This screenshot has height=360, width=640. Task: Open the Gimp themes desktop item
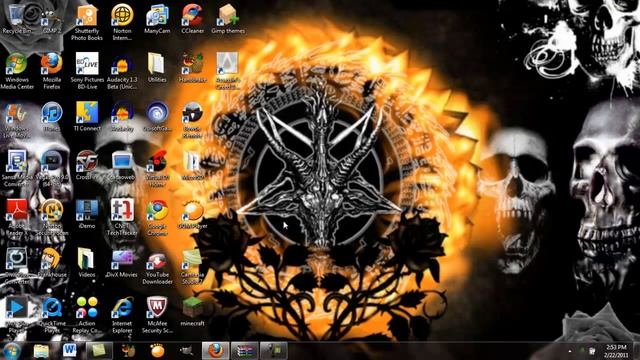pyautogui.click(x=228, y=18)
